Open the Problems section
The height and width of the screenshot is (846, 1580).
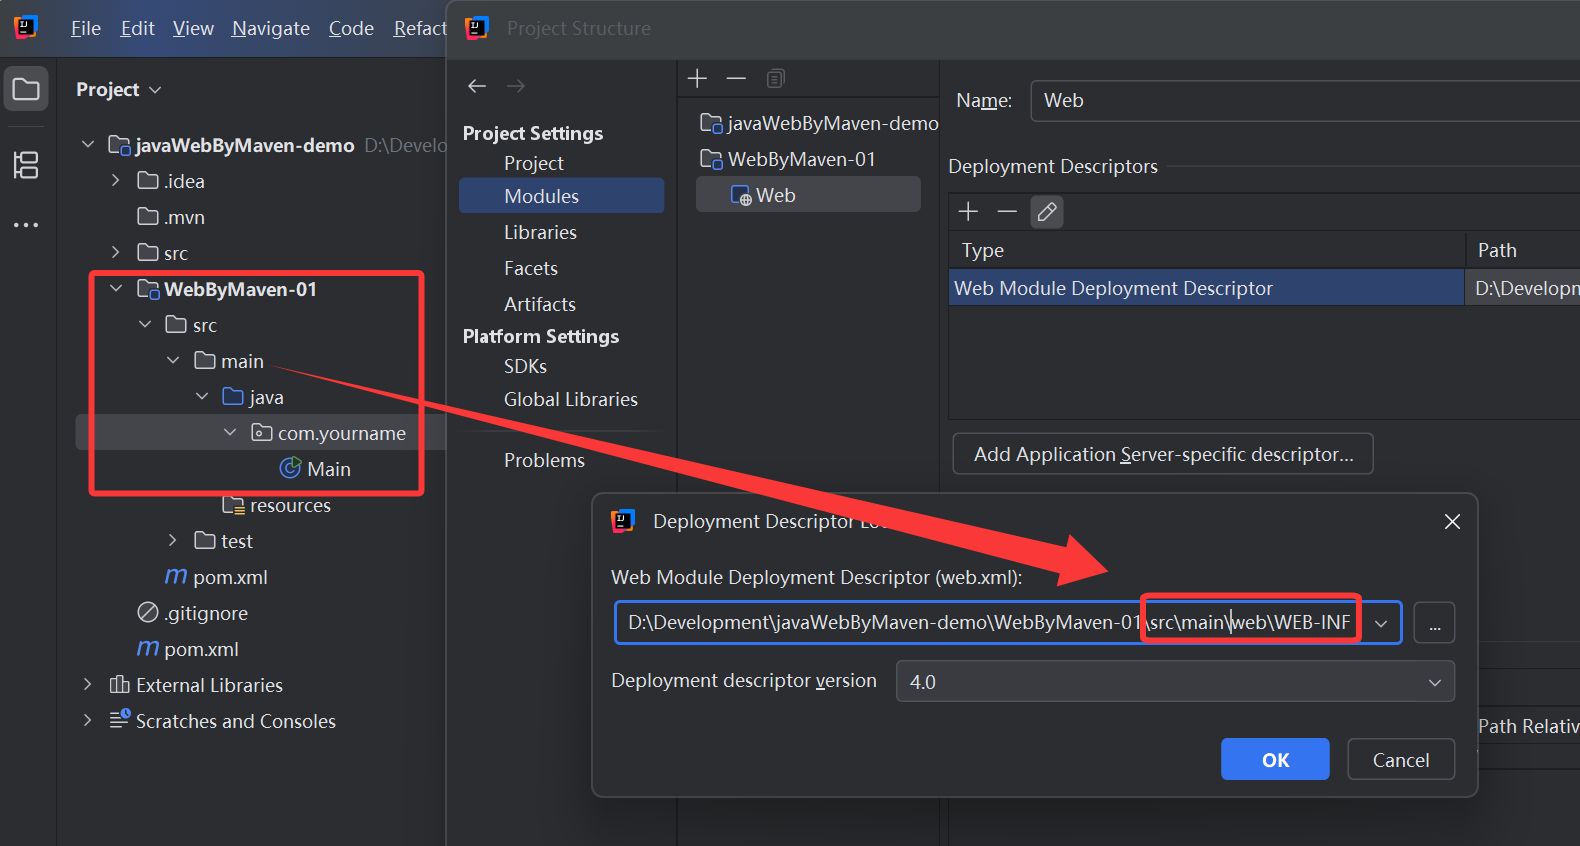[x=544, y=460]
